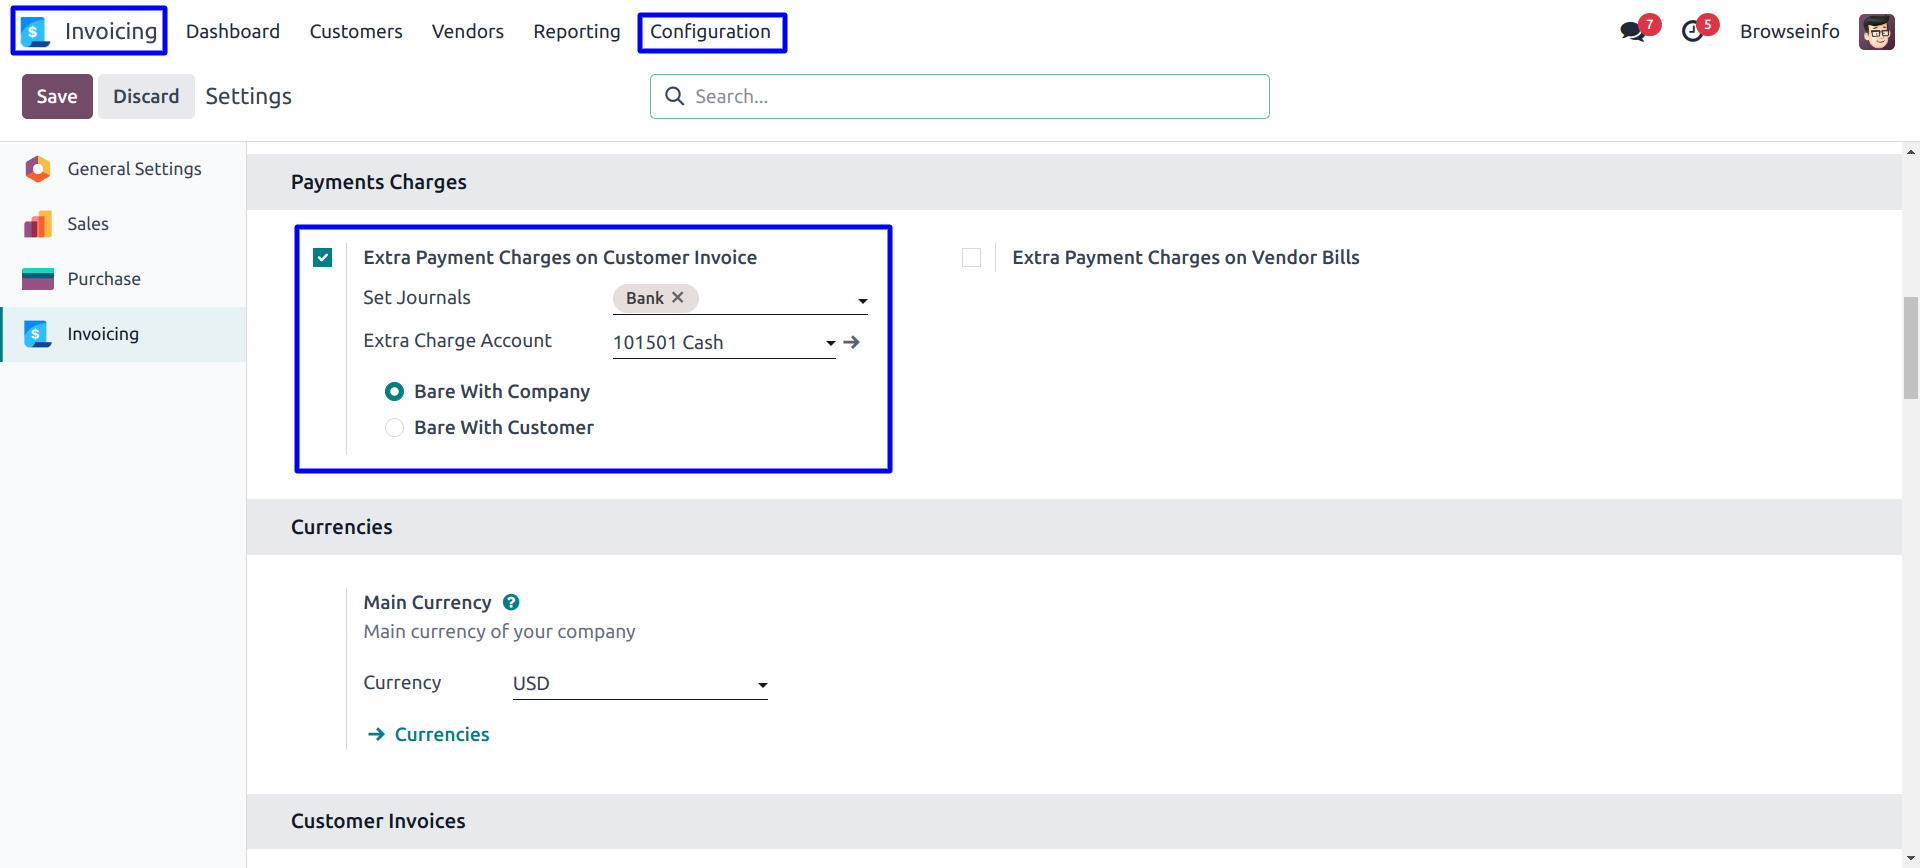Open the activities clock icon
The height and width of the screenshot is (868, 1920).
point(1692,31)
